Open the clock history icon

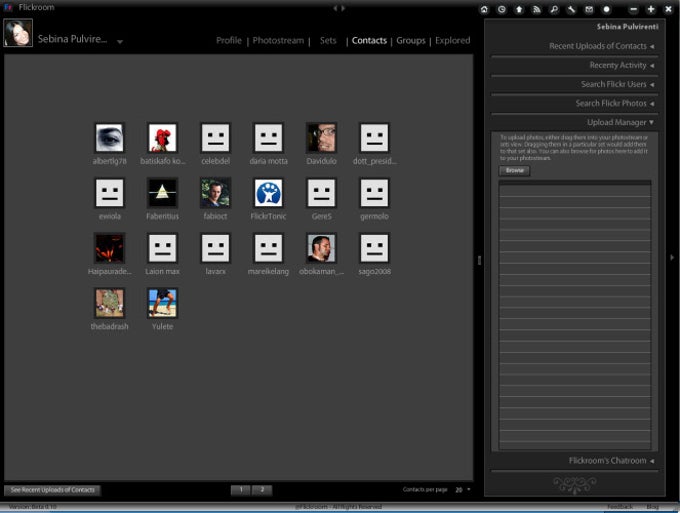[x=501, y=9]
